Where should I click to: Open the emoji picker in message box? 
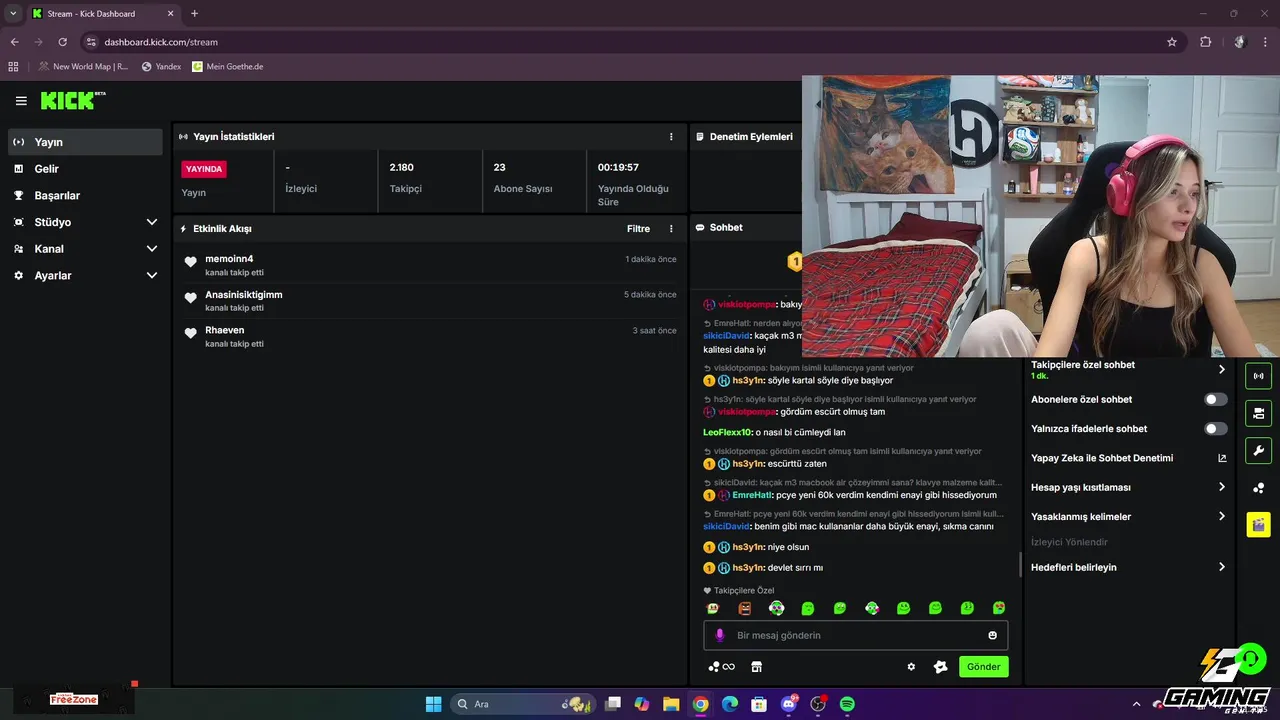coord(992,635)
